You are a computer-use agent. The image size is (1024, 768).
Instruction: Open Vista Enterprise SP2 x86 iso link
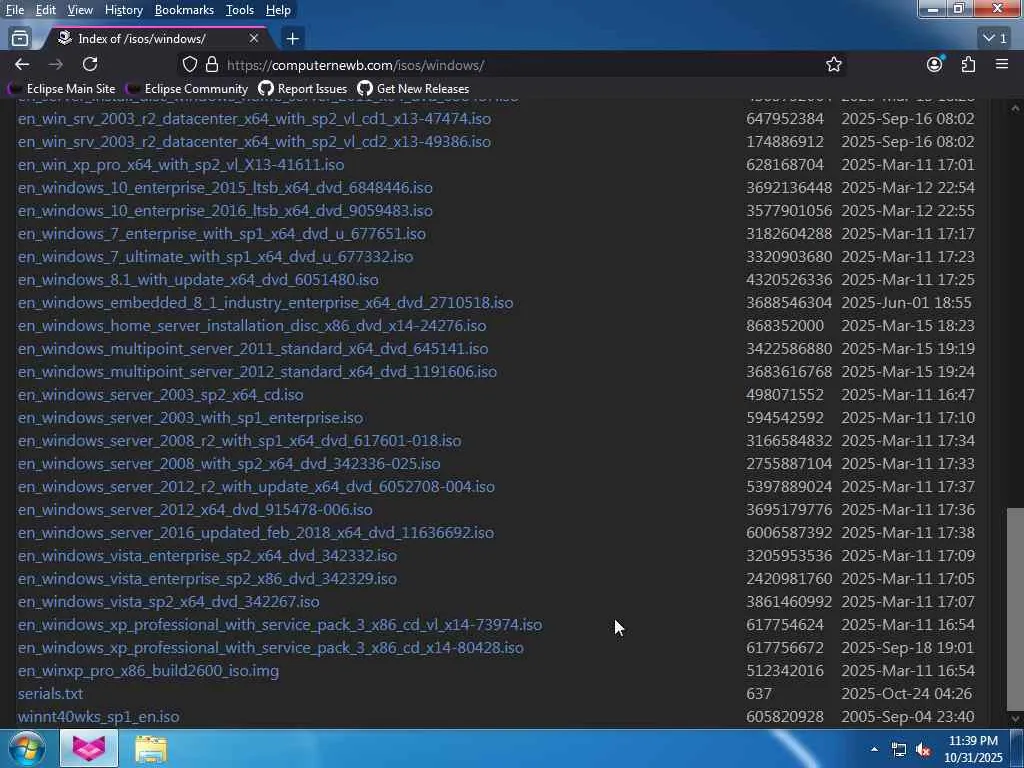point(207,579)
